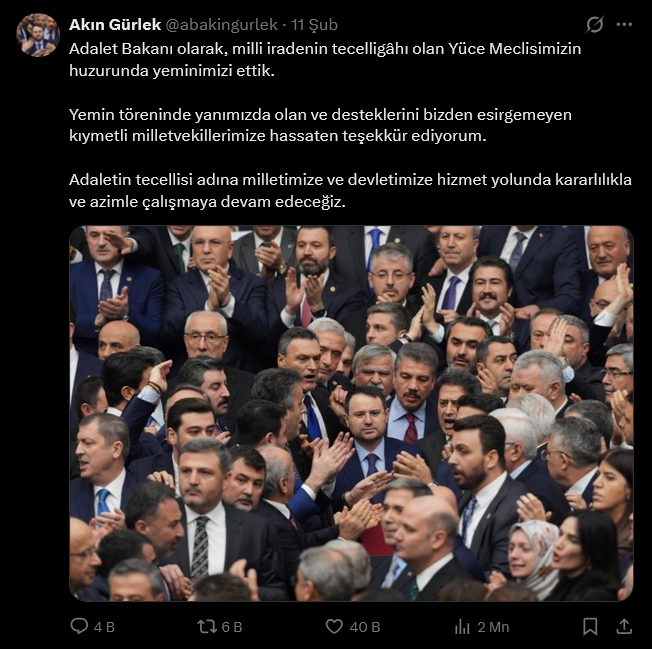Click the paragraph starting 'Adaletin tecellisi adına'
The height and width of the screenshot is (649, 652).
pyautogui.click(x=350, y=190)
